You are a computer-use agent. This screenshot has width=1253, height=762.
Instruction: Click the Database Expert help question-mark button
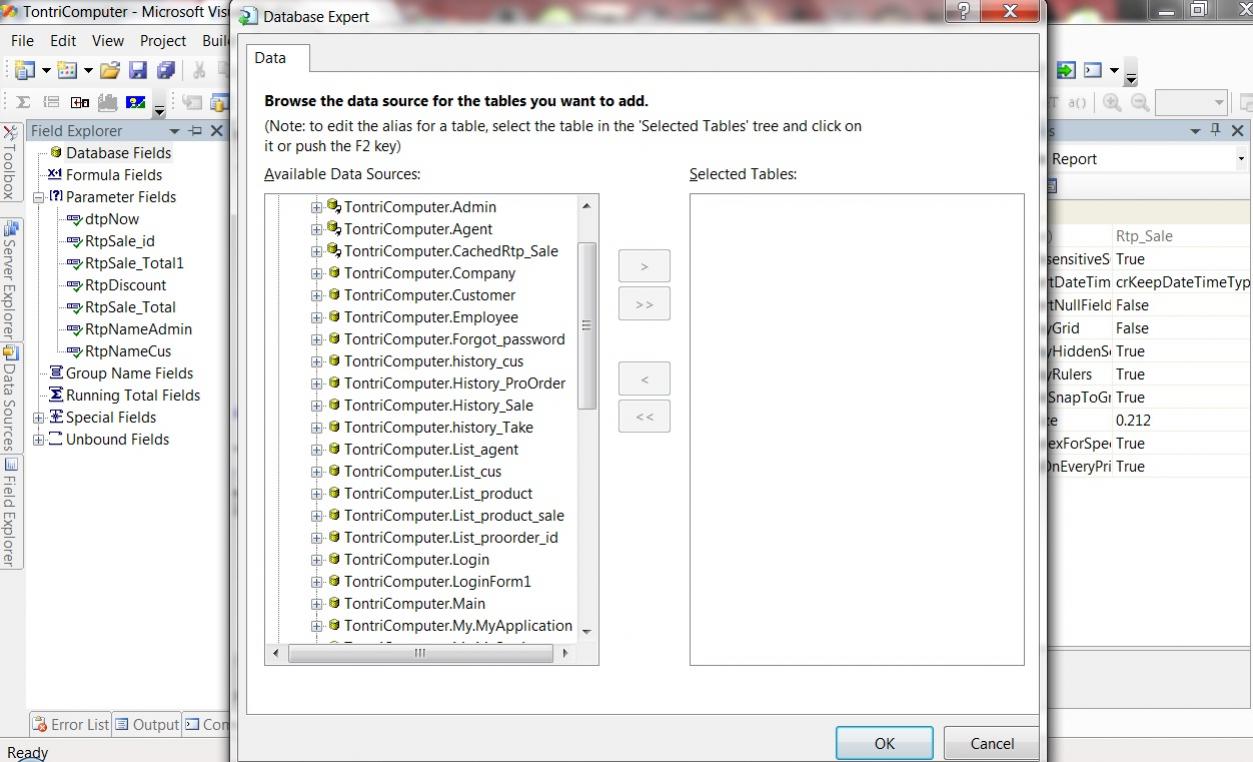point(963,11)
